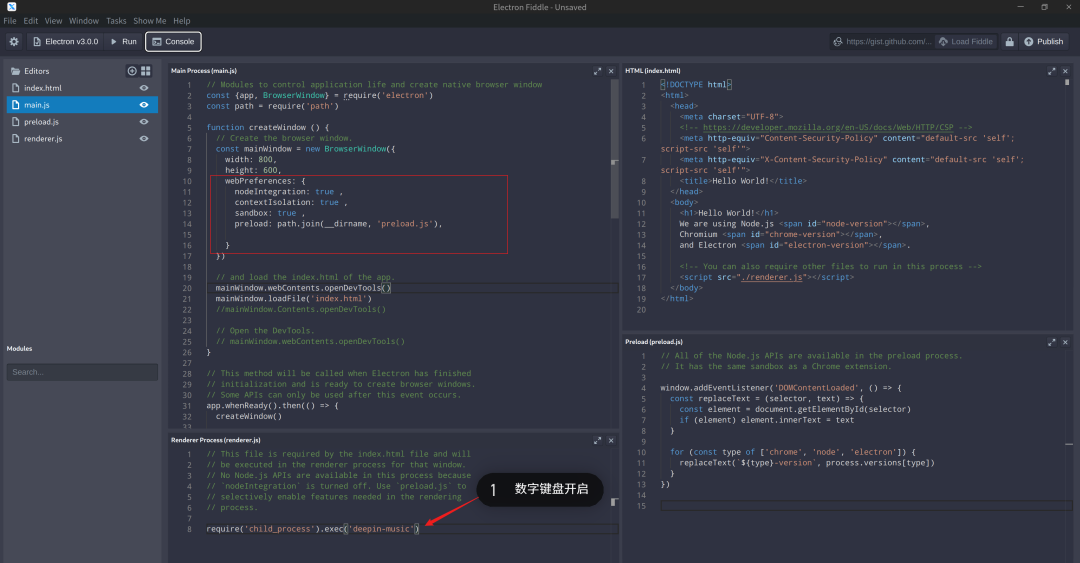Click file icon beside index.html entry
Screen dimensions: 1080x563
[15, 88]
